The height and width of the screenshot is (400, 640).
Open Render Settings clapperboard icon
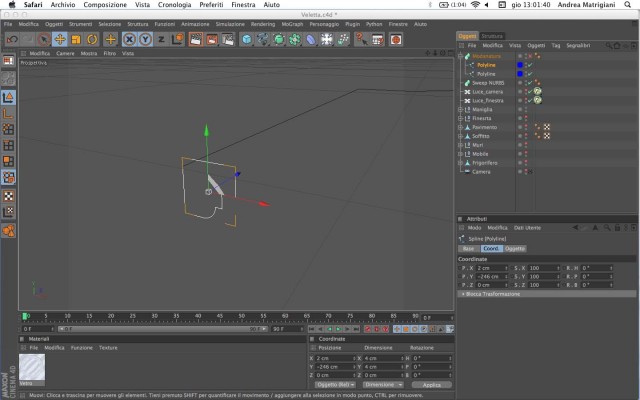click(228, 40)
